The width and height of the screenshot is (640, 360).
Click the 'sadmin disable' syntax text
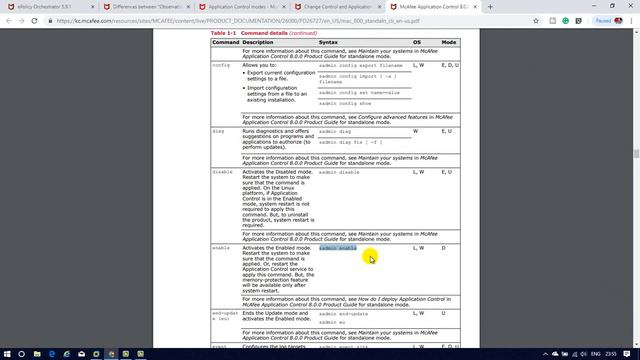point(339,172)
